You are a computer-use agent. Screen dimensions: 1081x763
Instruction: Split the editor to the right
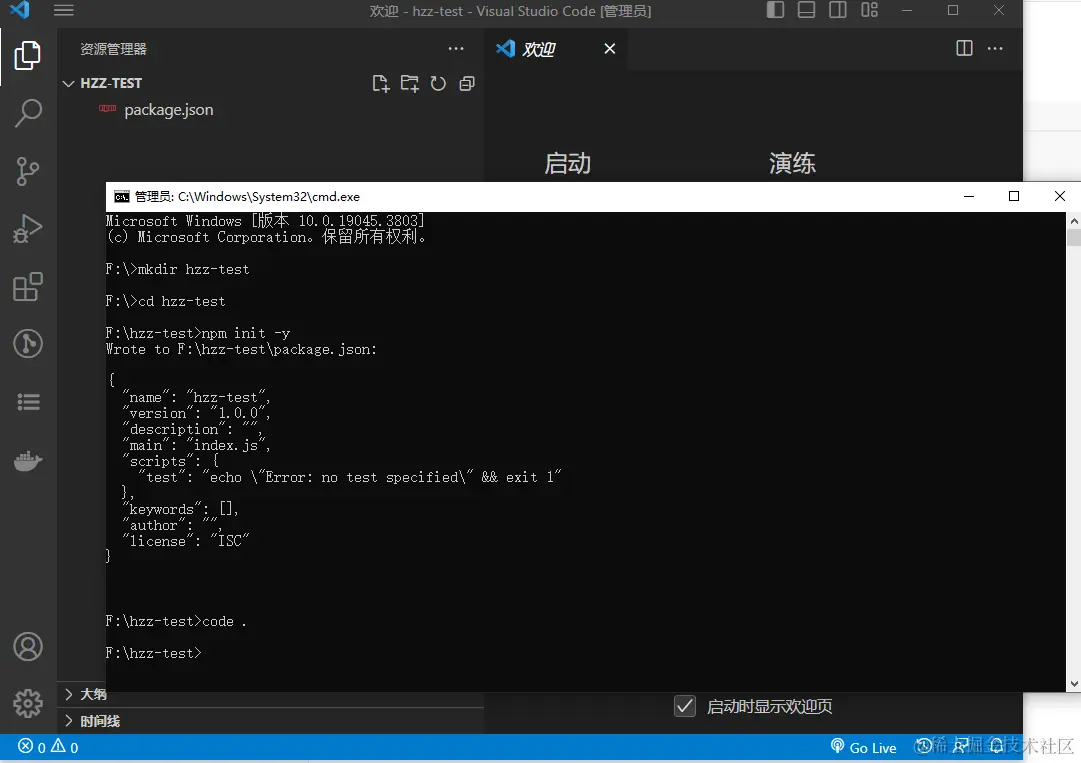point(964,48)
